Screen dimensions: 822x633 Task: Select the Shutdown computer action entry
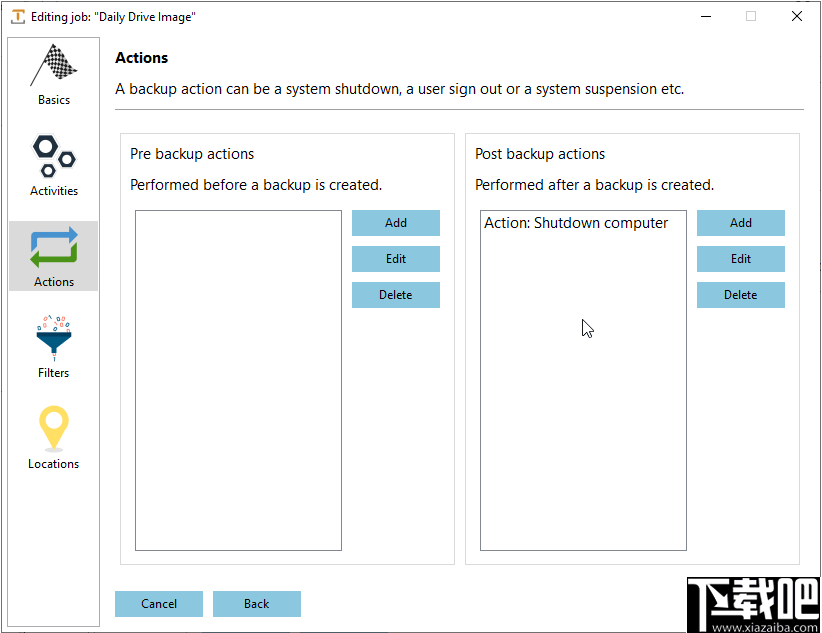(576, 223)
